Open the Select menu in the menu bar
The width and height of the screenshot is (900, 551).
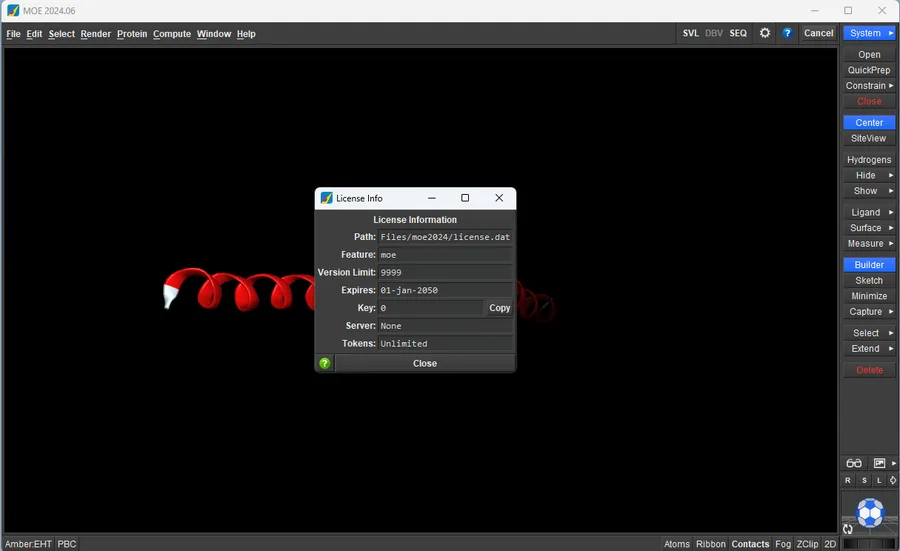(x=61, y=34)
